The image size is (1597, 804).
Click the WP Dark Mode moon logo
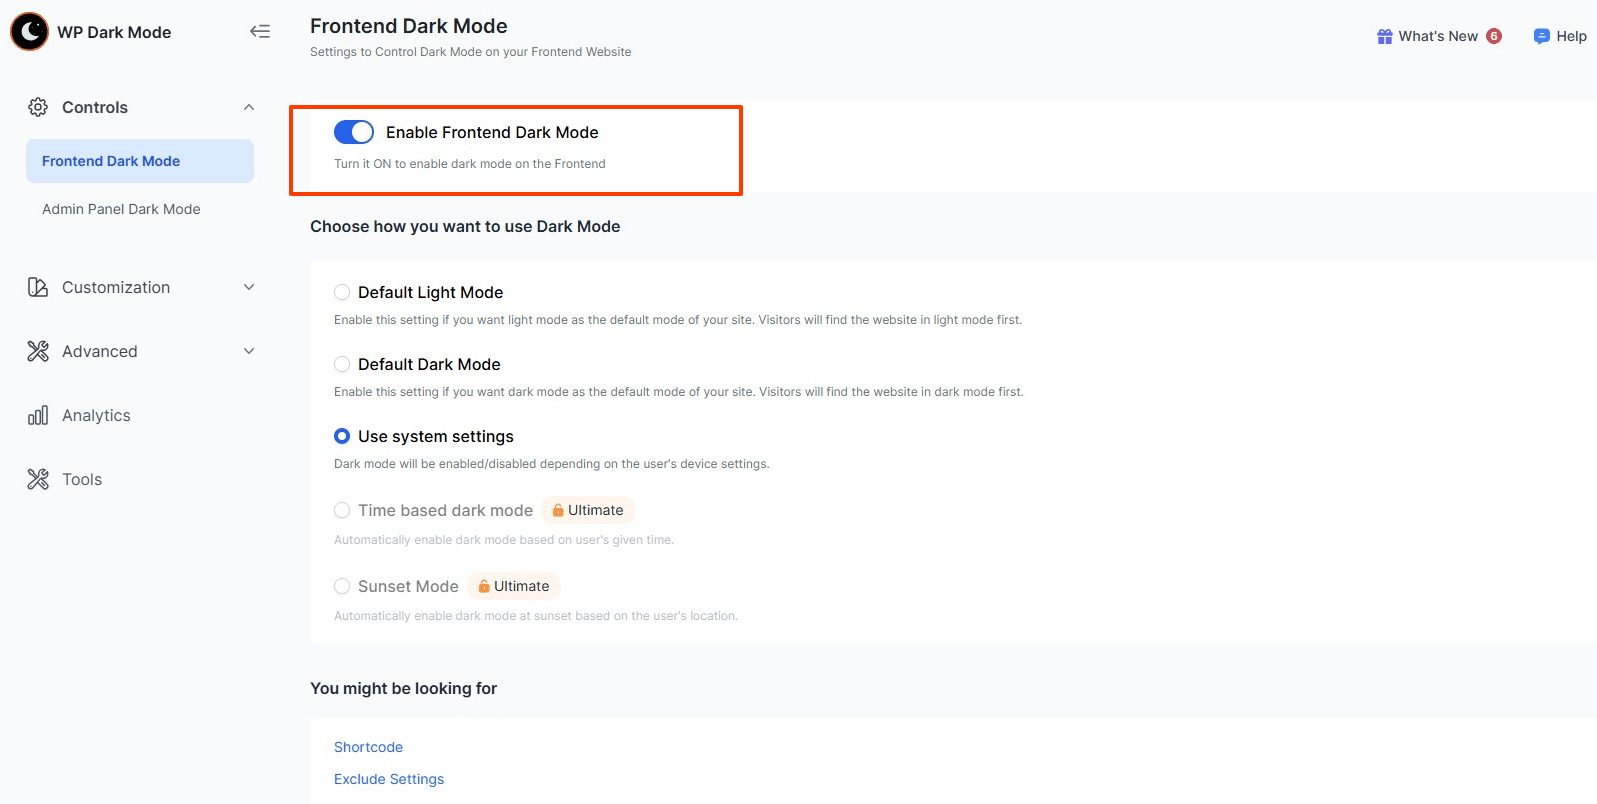30,32
